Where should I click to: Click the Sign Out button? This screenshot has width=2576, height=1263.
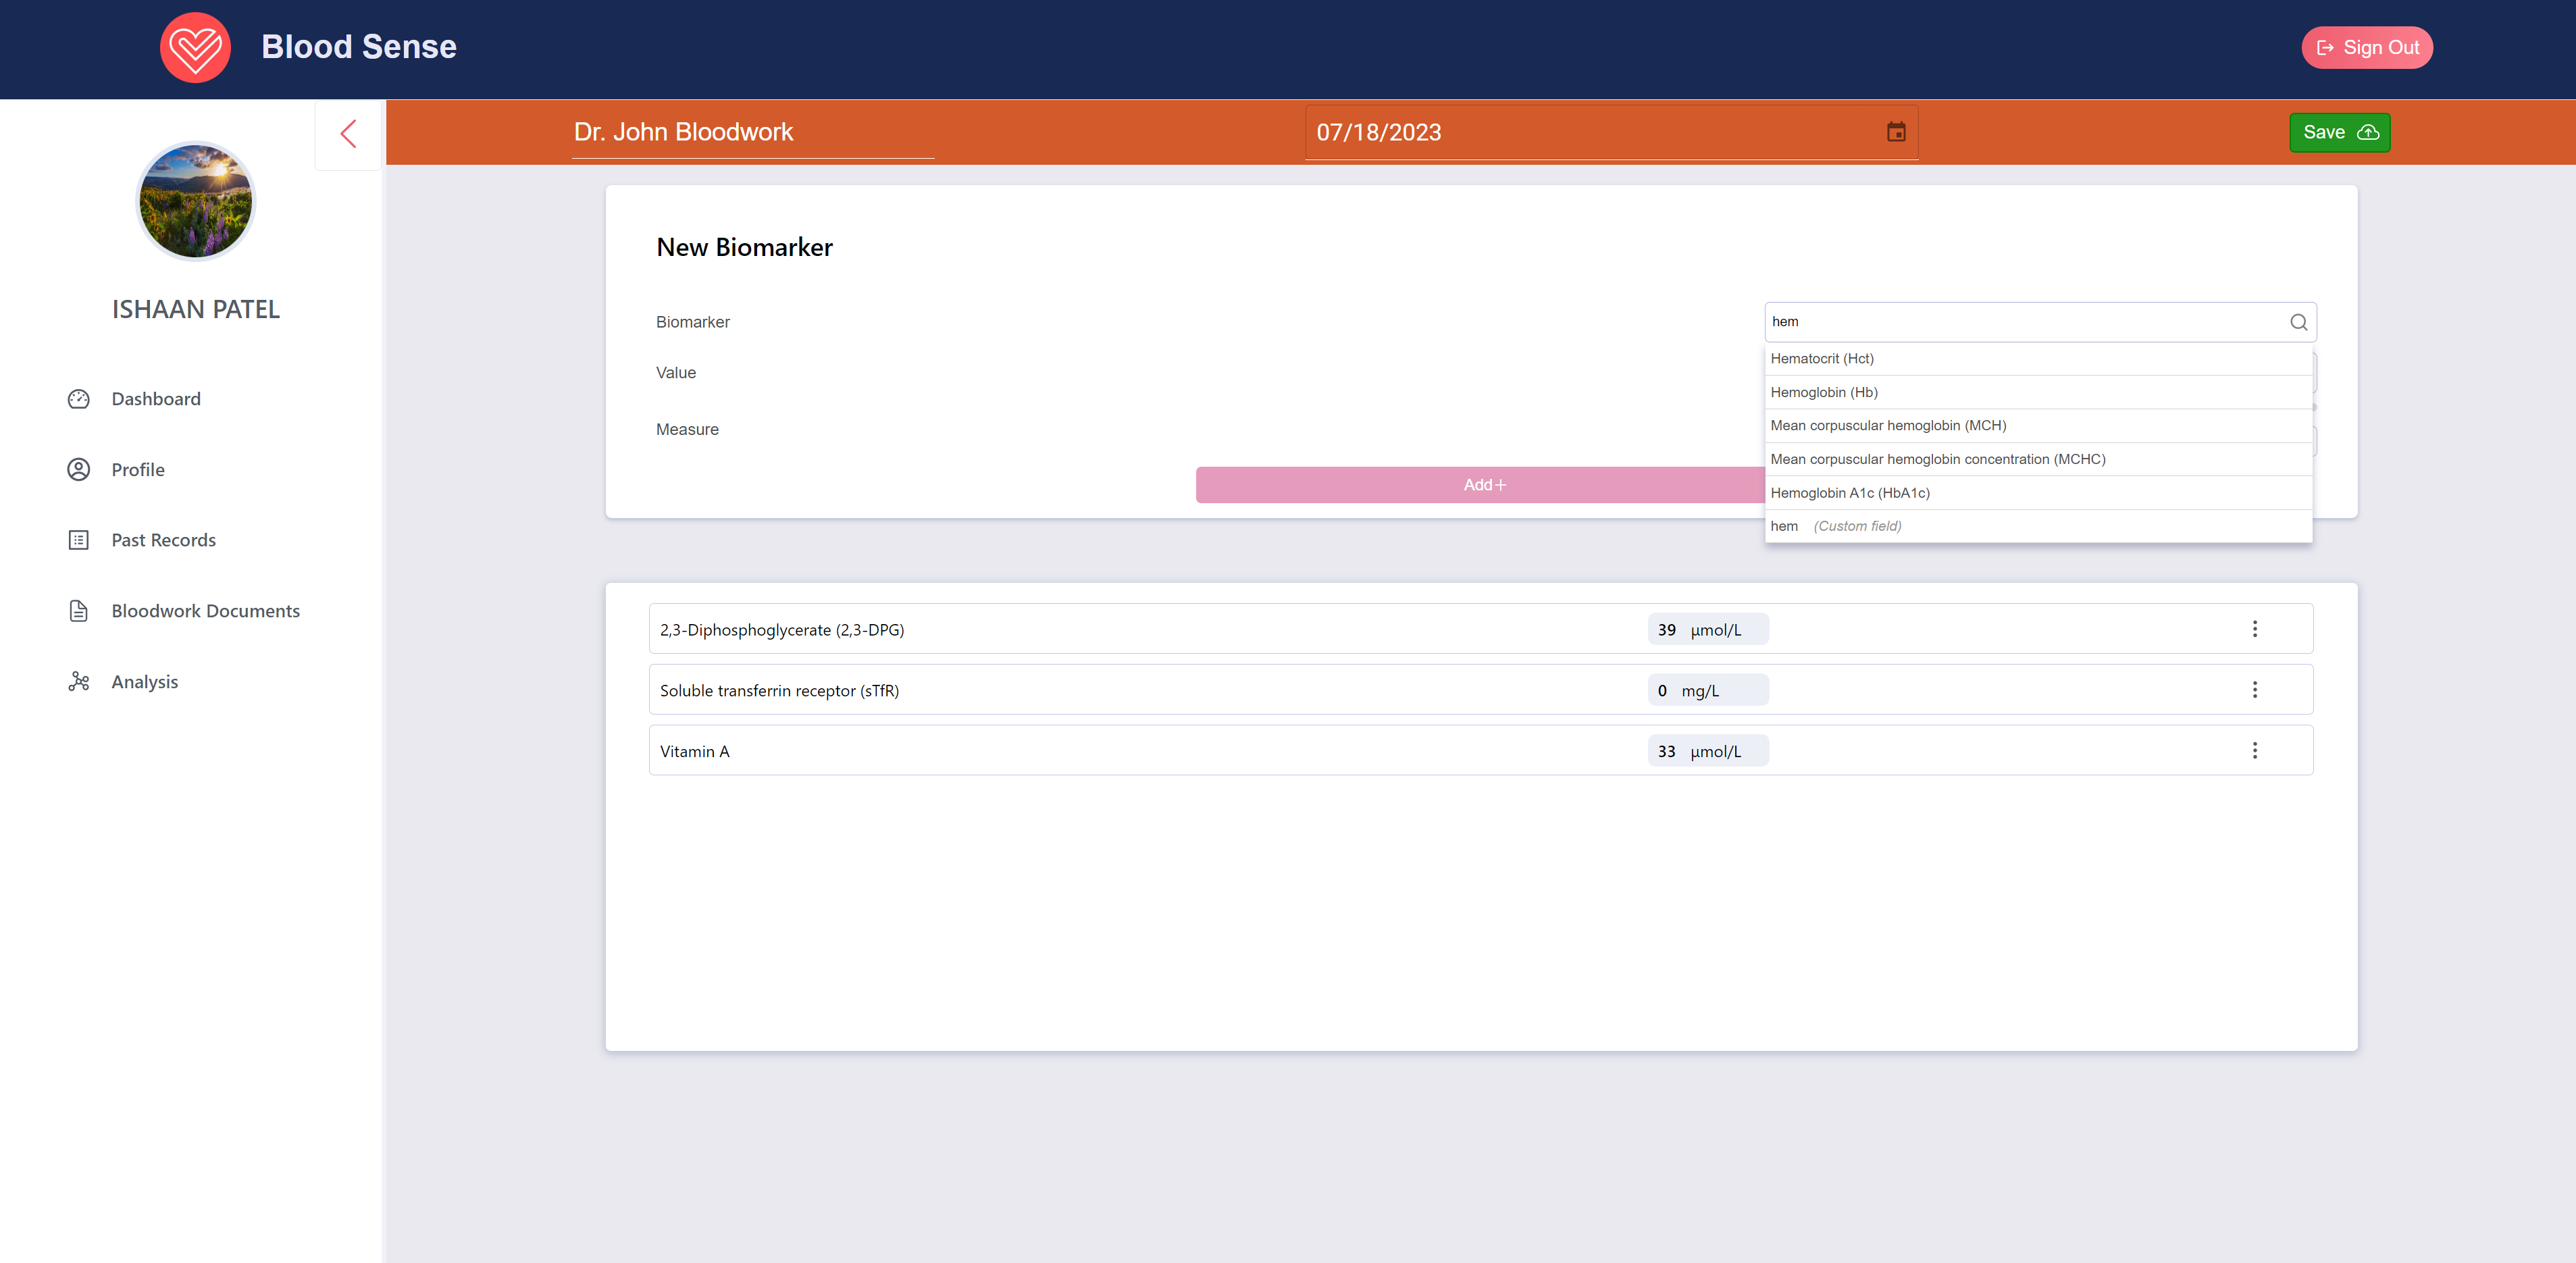tap(2366, 48)
